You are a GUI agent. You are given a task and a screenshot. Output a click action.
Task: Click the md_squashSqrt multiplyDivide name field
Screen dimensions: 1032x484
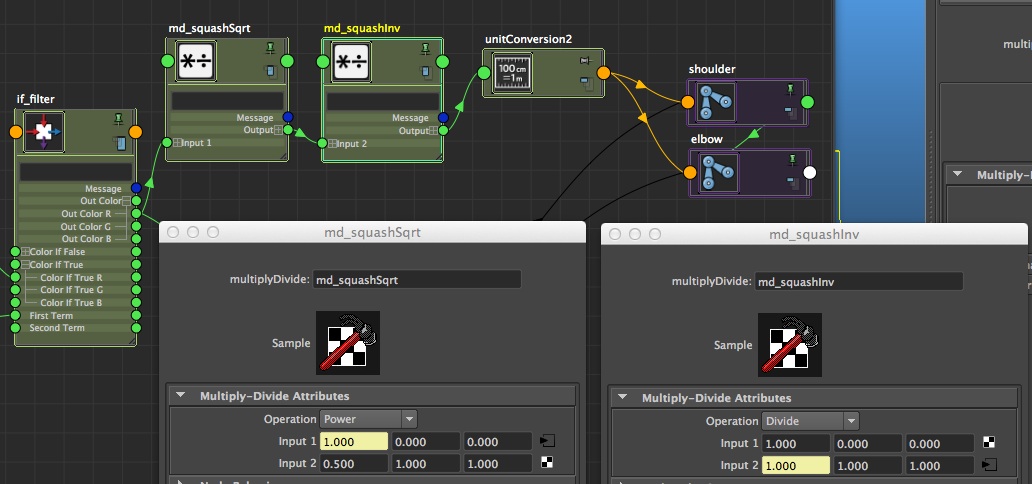click(x=417, y=280)
